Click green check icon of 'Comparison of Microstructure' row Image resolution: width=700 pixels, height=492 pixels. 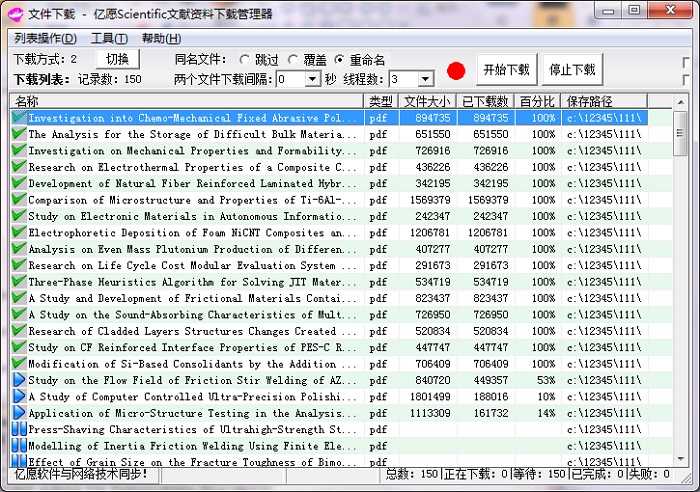tap(19, 199)
